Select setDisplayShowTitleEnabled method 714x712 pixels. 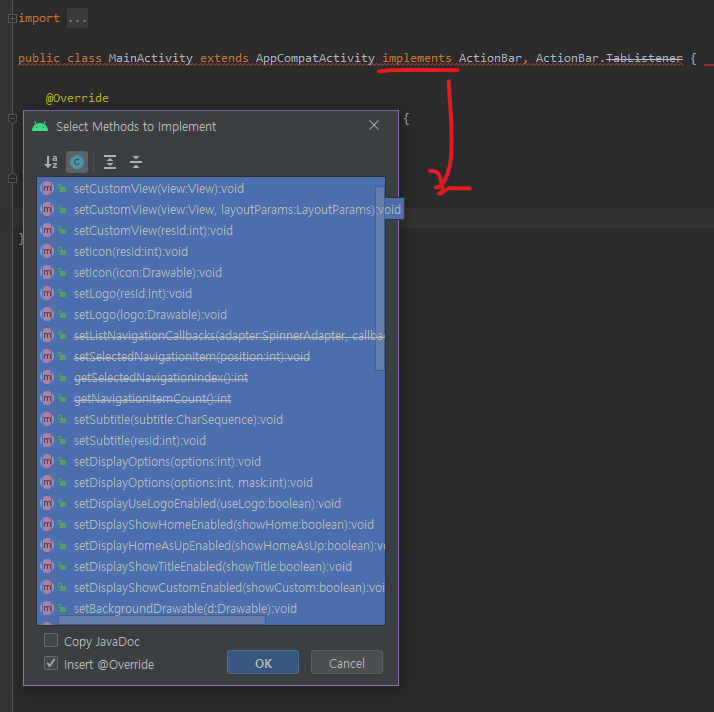click(211, 566)
